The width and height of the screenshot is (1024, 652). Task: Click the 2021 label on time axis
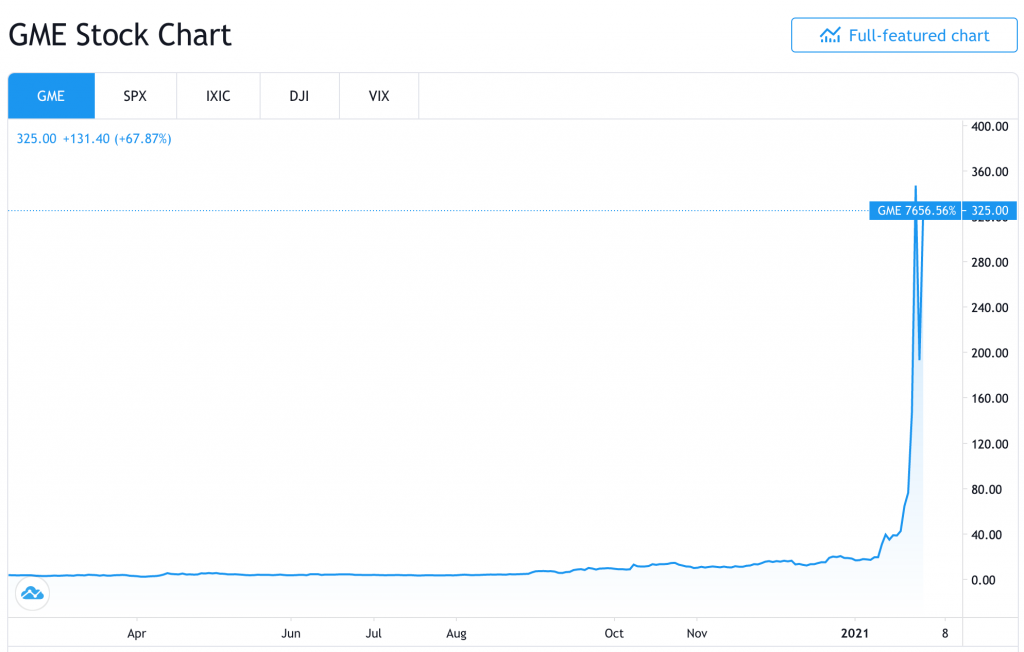(x=856, y=633)
